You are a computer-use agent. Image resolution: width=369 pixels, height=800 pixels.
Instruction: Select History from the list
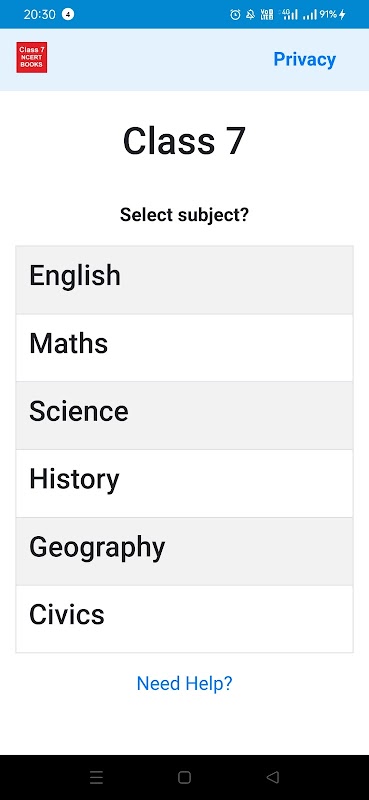(184, 483)
